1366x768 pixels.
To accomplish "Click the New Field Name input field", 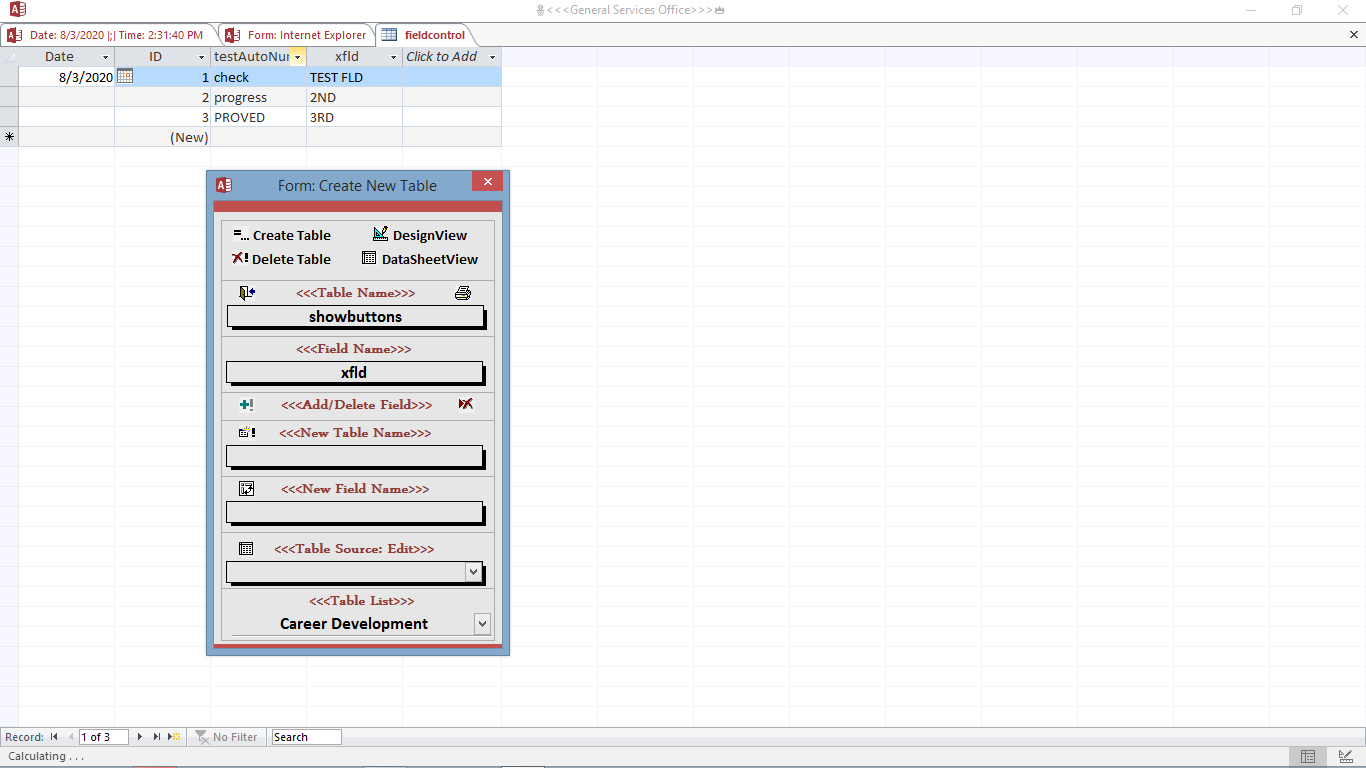I will [x=355, y=512].
